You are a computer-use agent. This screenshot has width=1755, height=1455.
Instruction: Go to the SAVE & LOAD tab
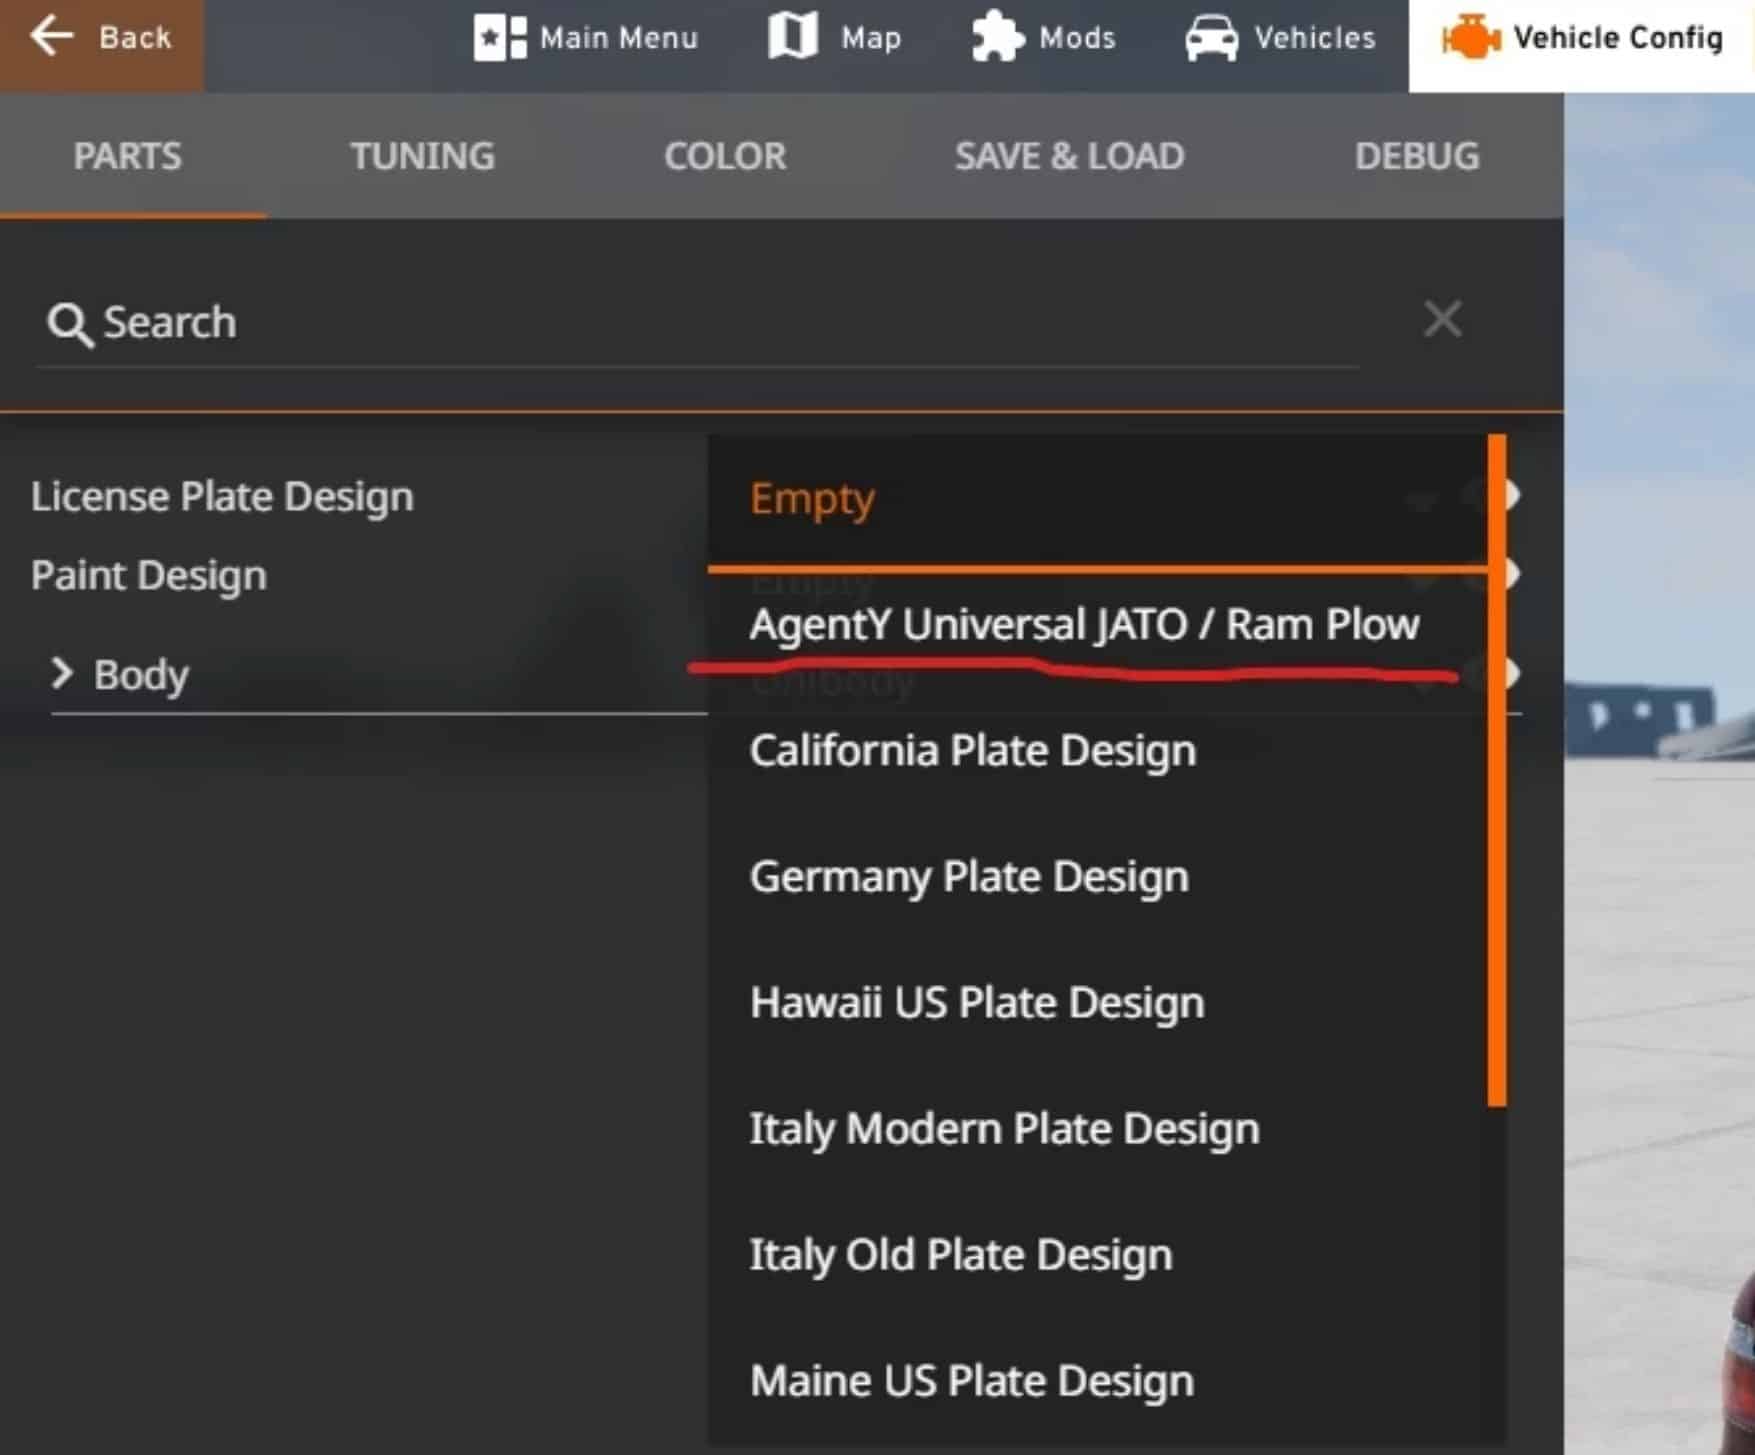click(1069, 156)
